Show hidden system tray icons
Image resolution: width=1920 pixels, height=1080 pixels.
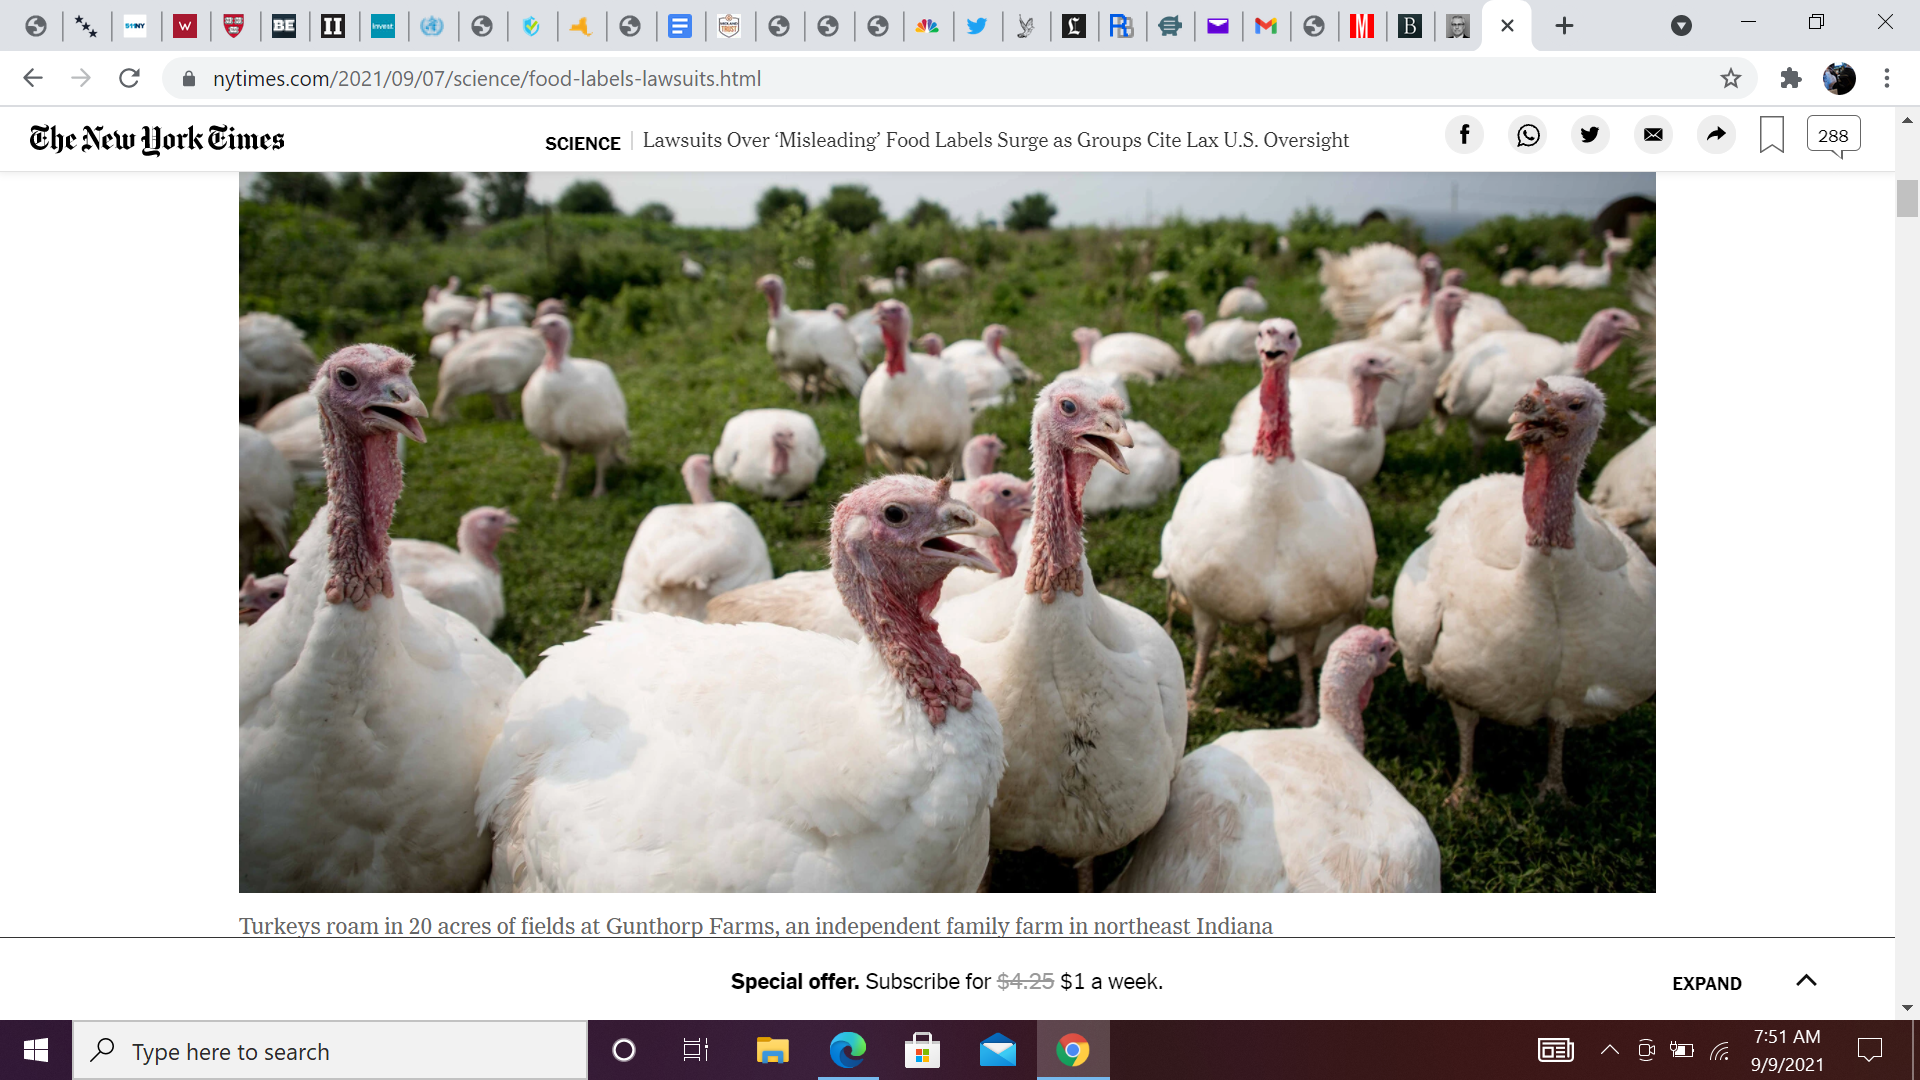tap(1609, 1050)
